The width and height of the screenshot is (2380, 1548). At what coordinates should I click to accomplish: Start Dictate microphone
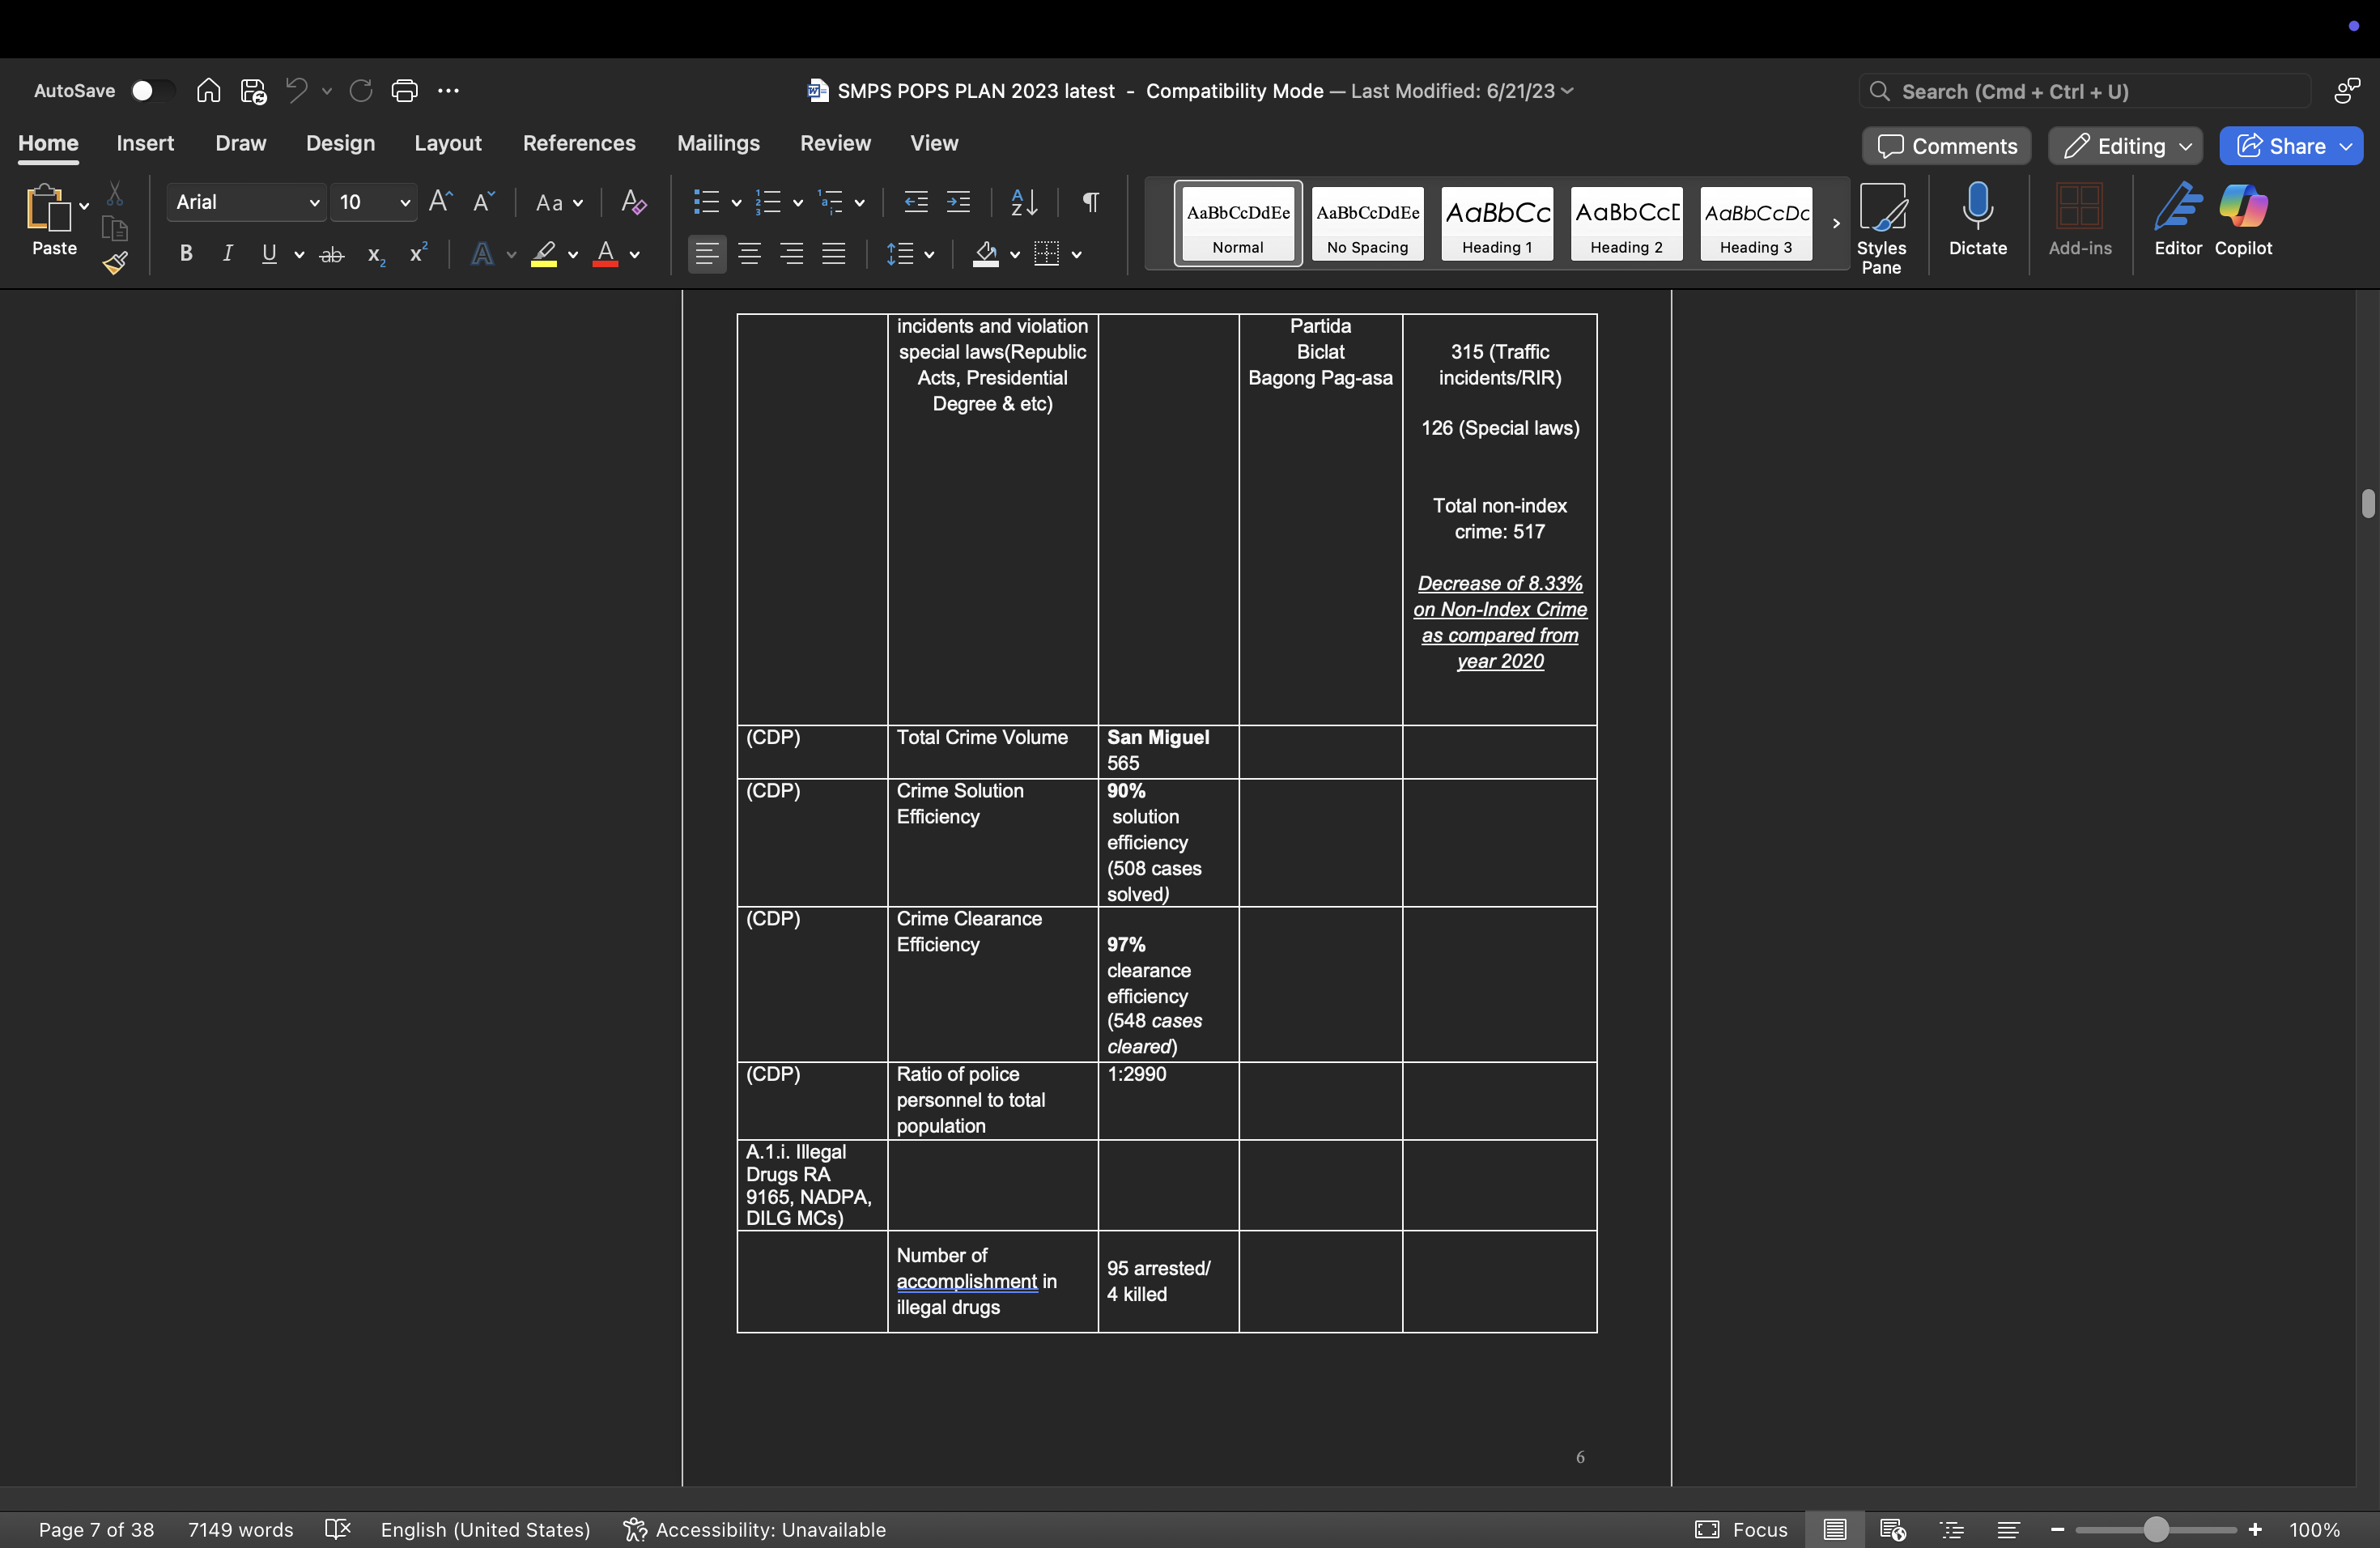pos(1977,219)
